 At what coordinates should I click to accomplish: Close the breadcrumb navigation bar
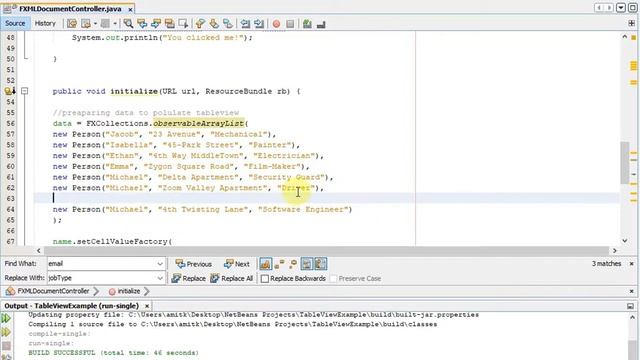tap(631, 291)
